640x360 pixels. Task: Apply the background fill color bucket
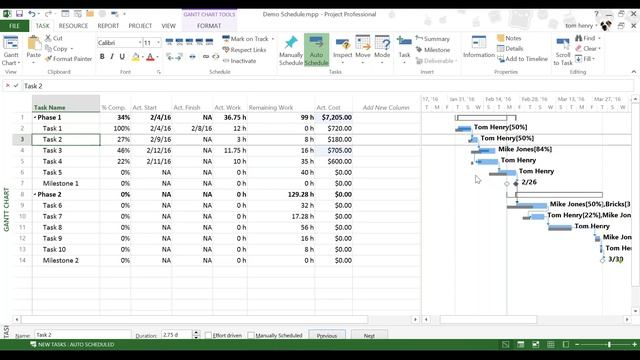point(136,57)
